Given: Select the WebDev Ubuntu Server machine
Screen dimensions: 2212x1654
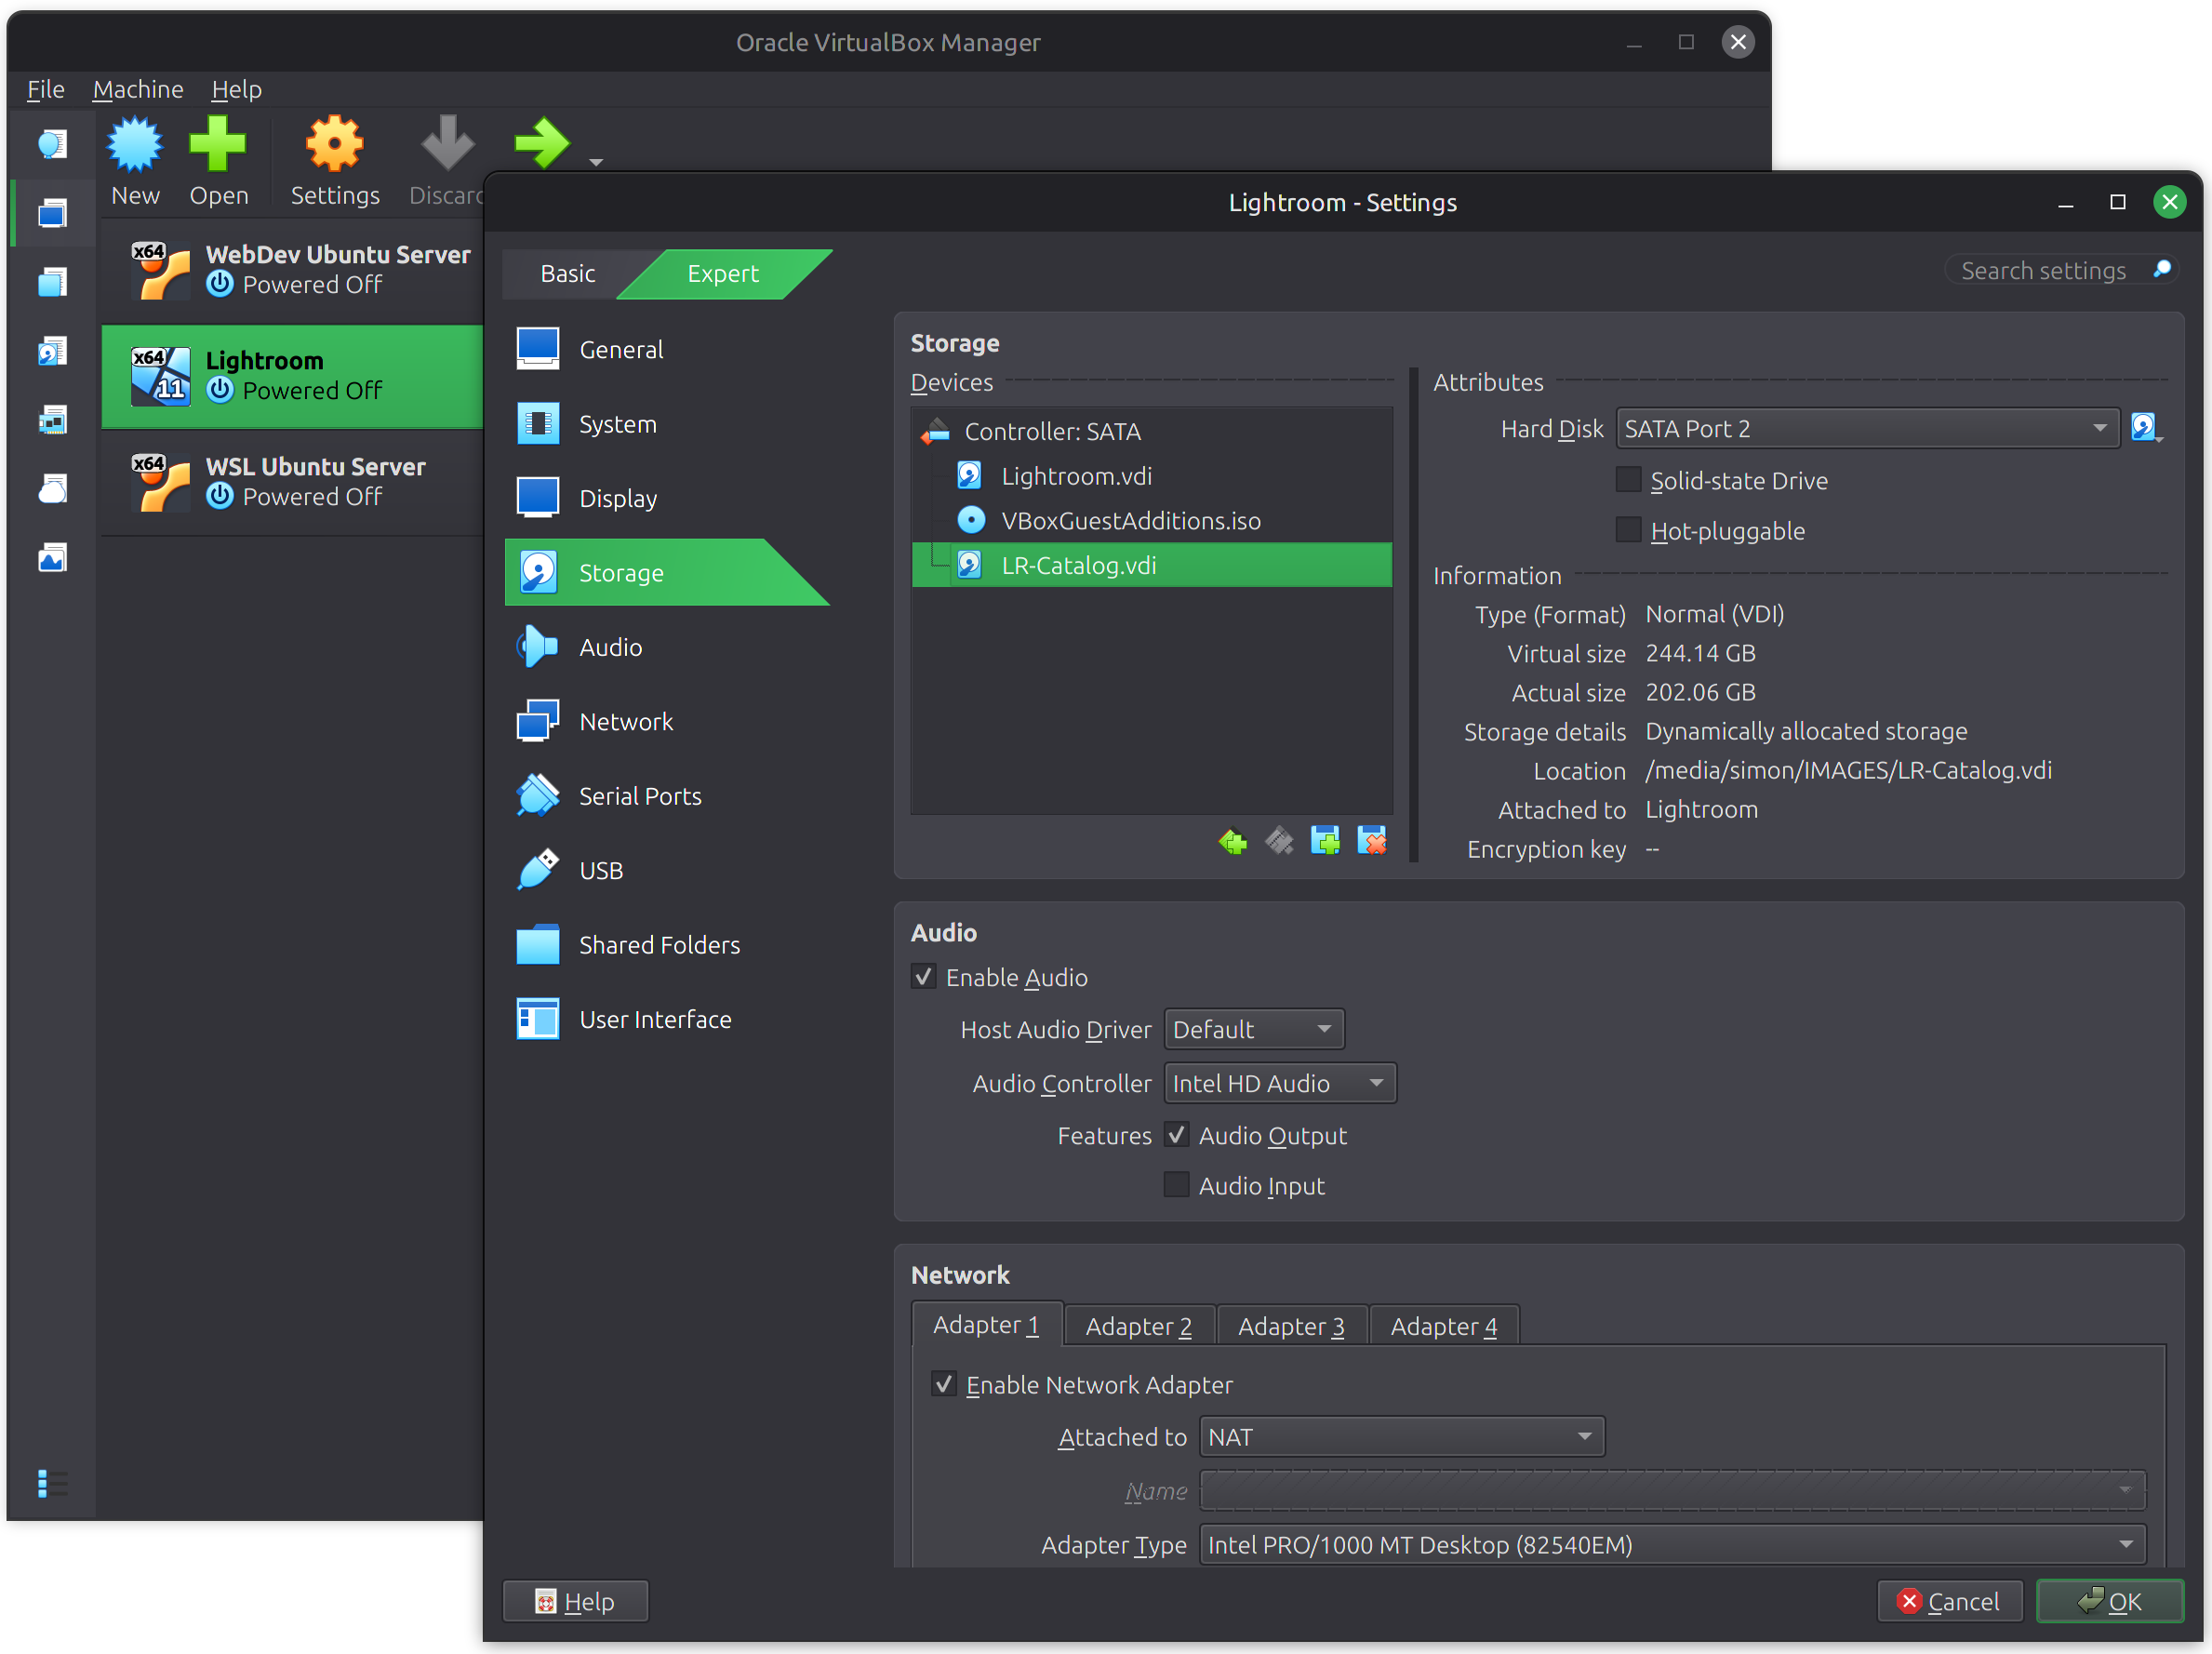Looking at the screenshot, I should (293, 270).
